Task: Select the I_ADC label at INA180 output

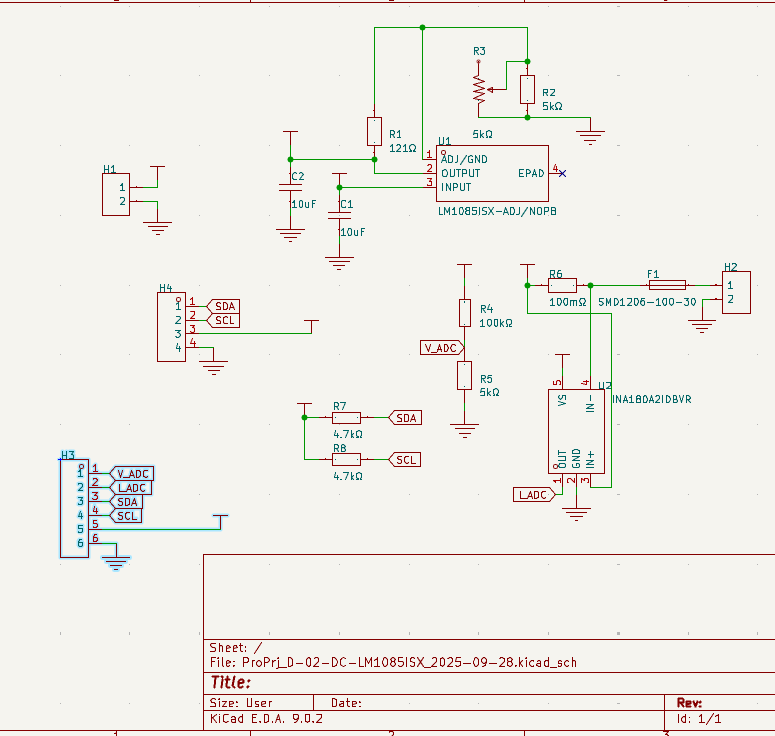Action: point(532,495)
